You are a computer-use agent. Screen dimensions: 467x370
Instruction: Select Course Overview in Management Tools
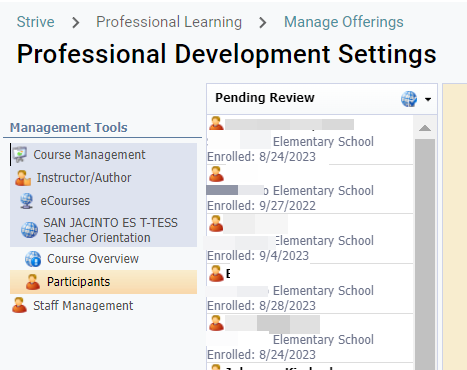(93, 259)
